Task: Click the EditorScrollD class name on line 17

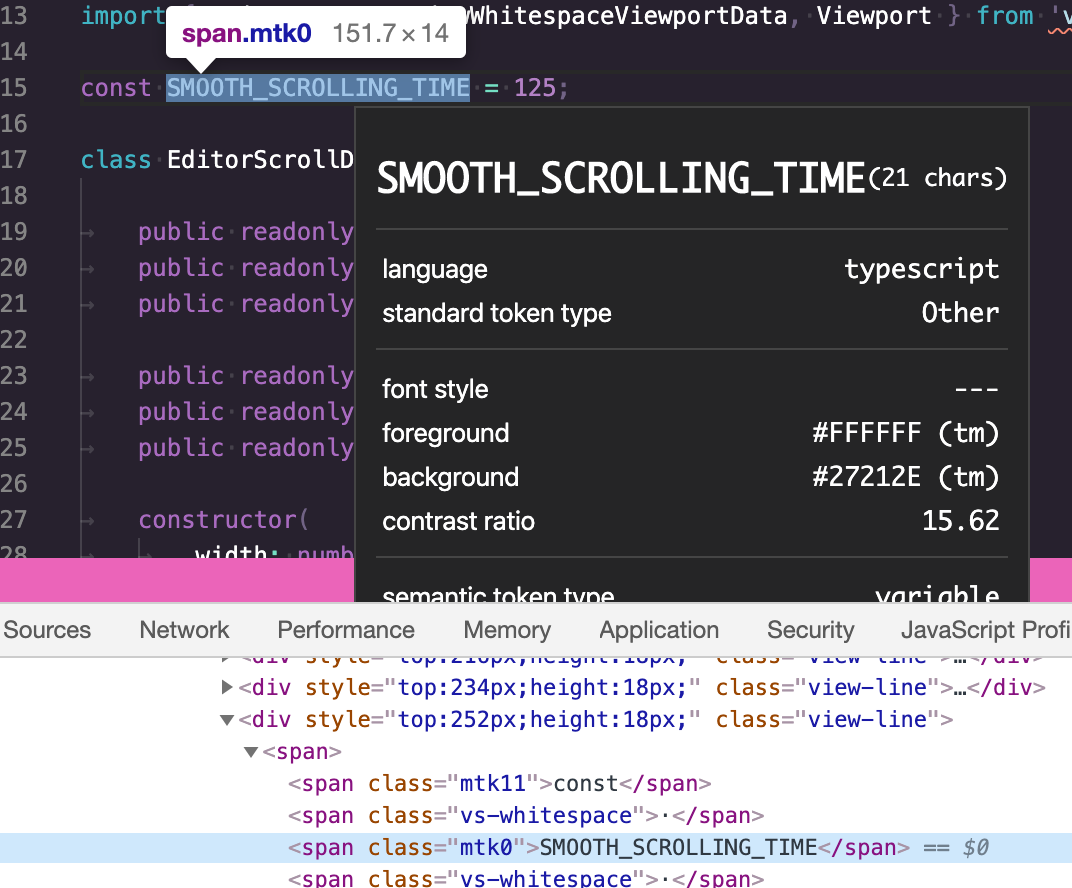Action: (x=260, y=159)
